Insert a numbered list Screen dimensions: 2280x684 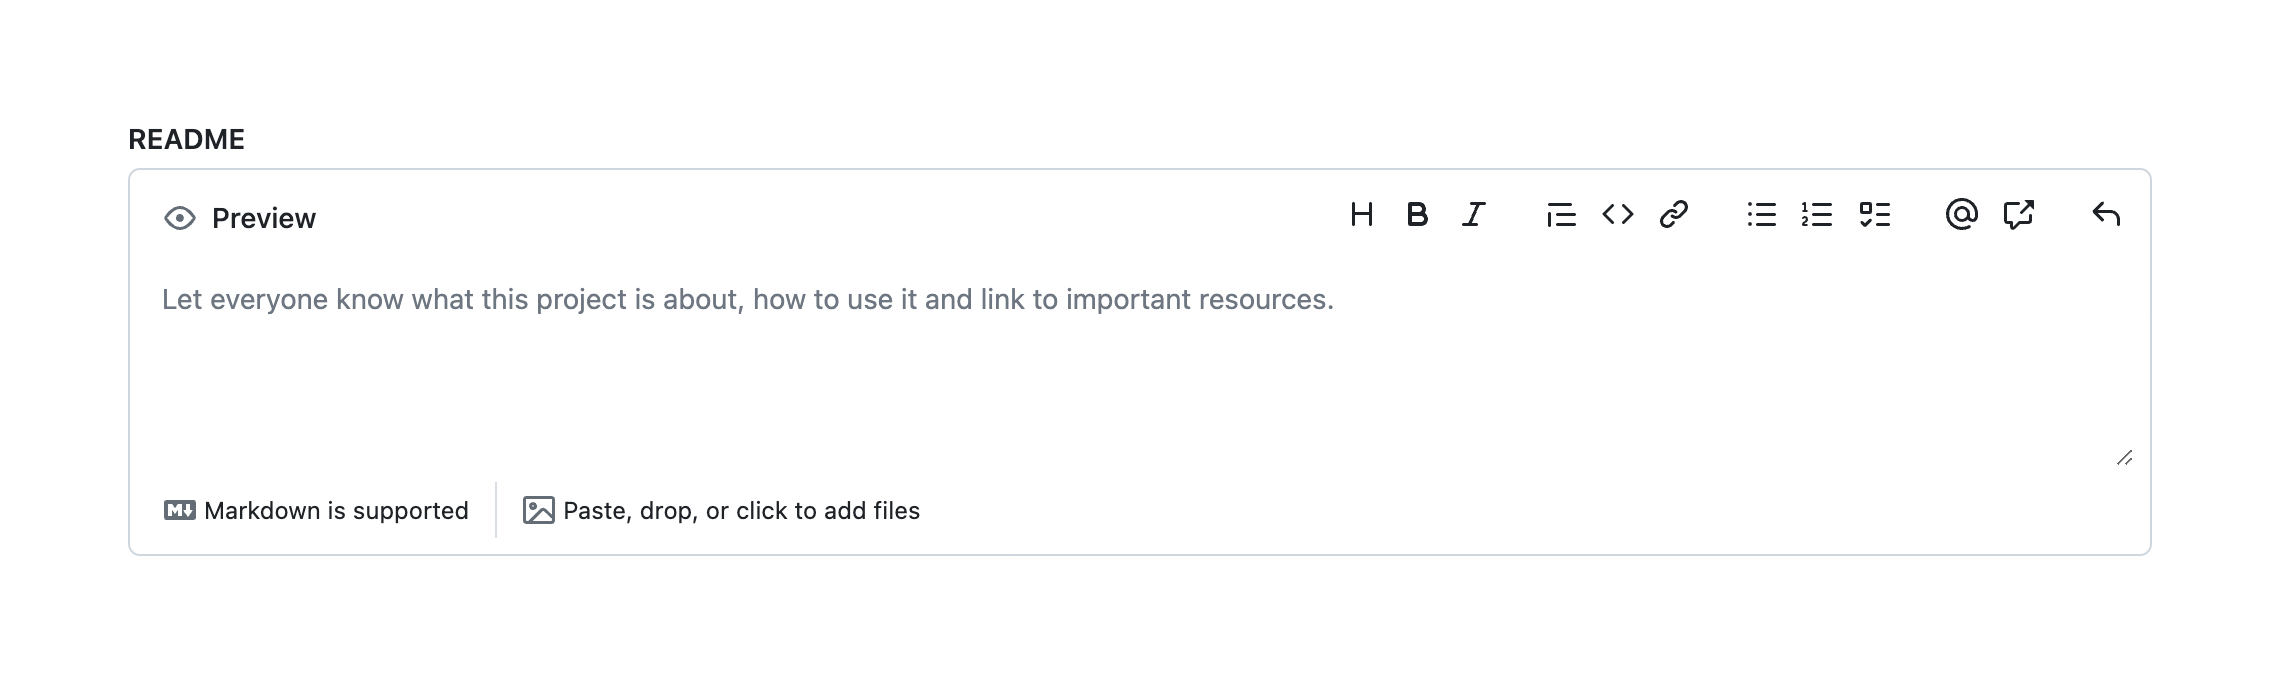click(1817, 215)
